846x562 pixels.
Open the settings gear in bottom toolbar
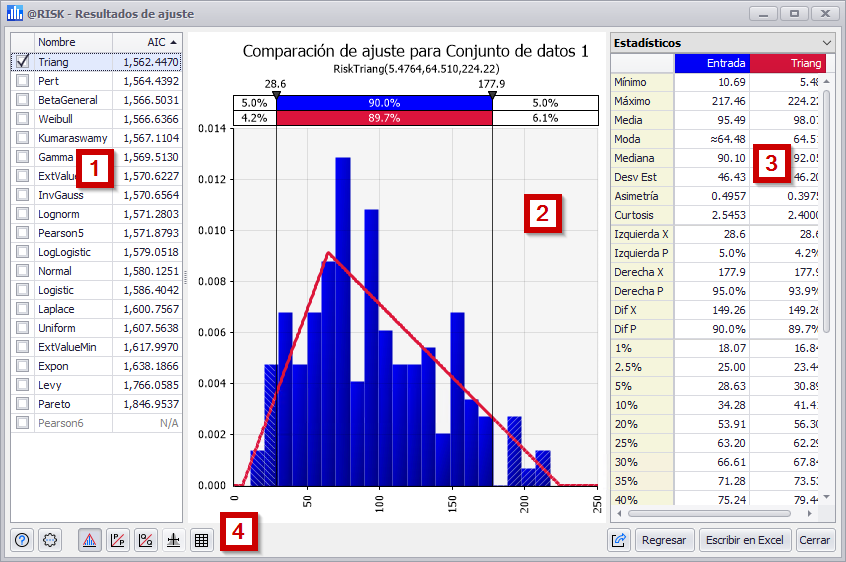pyautogui.click(x=51, y=540)
